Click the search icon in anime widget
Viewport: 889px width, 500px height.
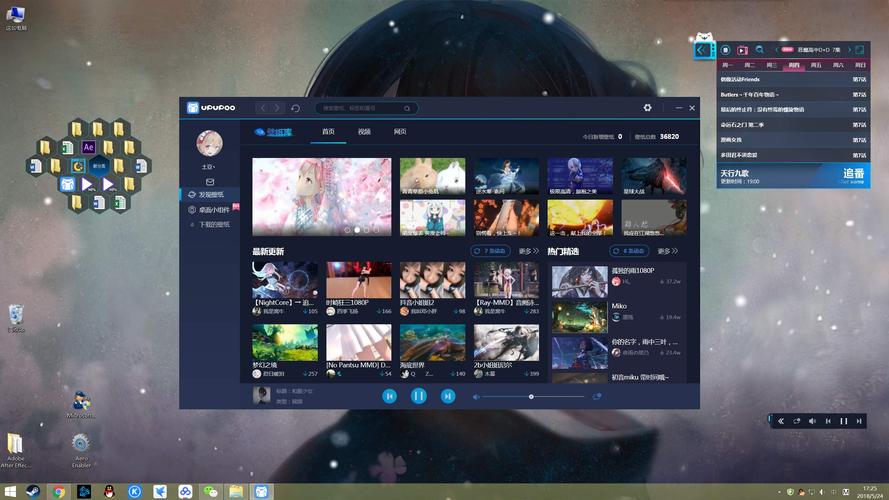[x=760, y=50]
